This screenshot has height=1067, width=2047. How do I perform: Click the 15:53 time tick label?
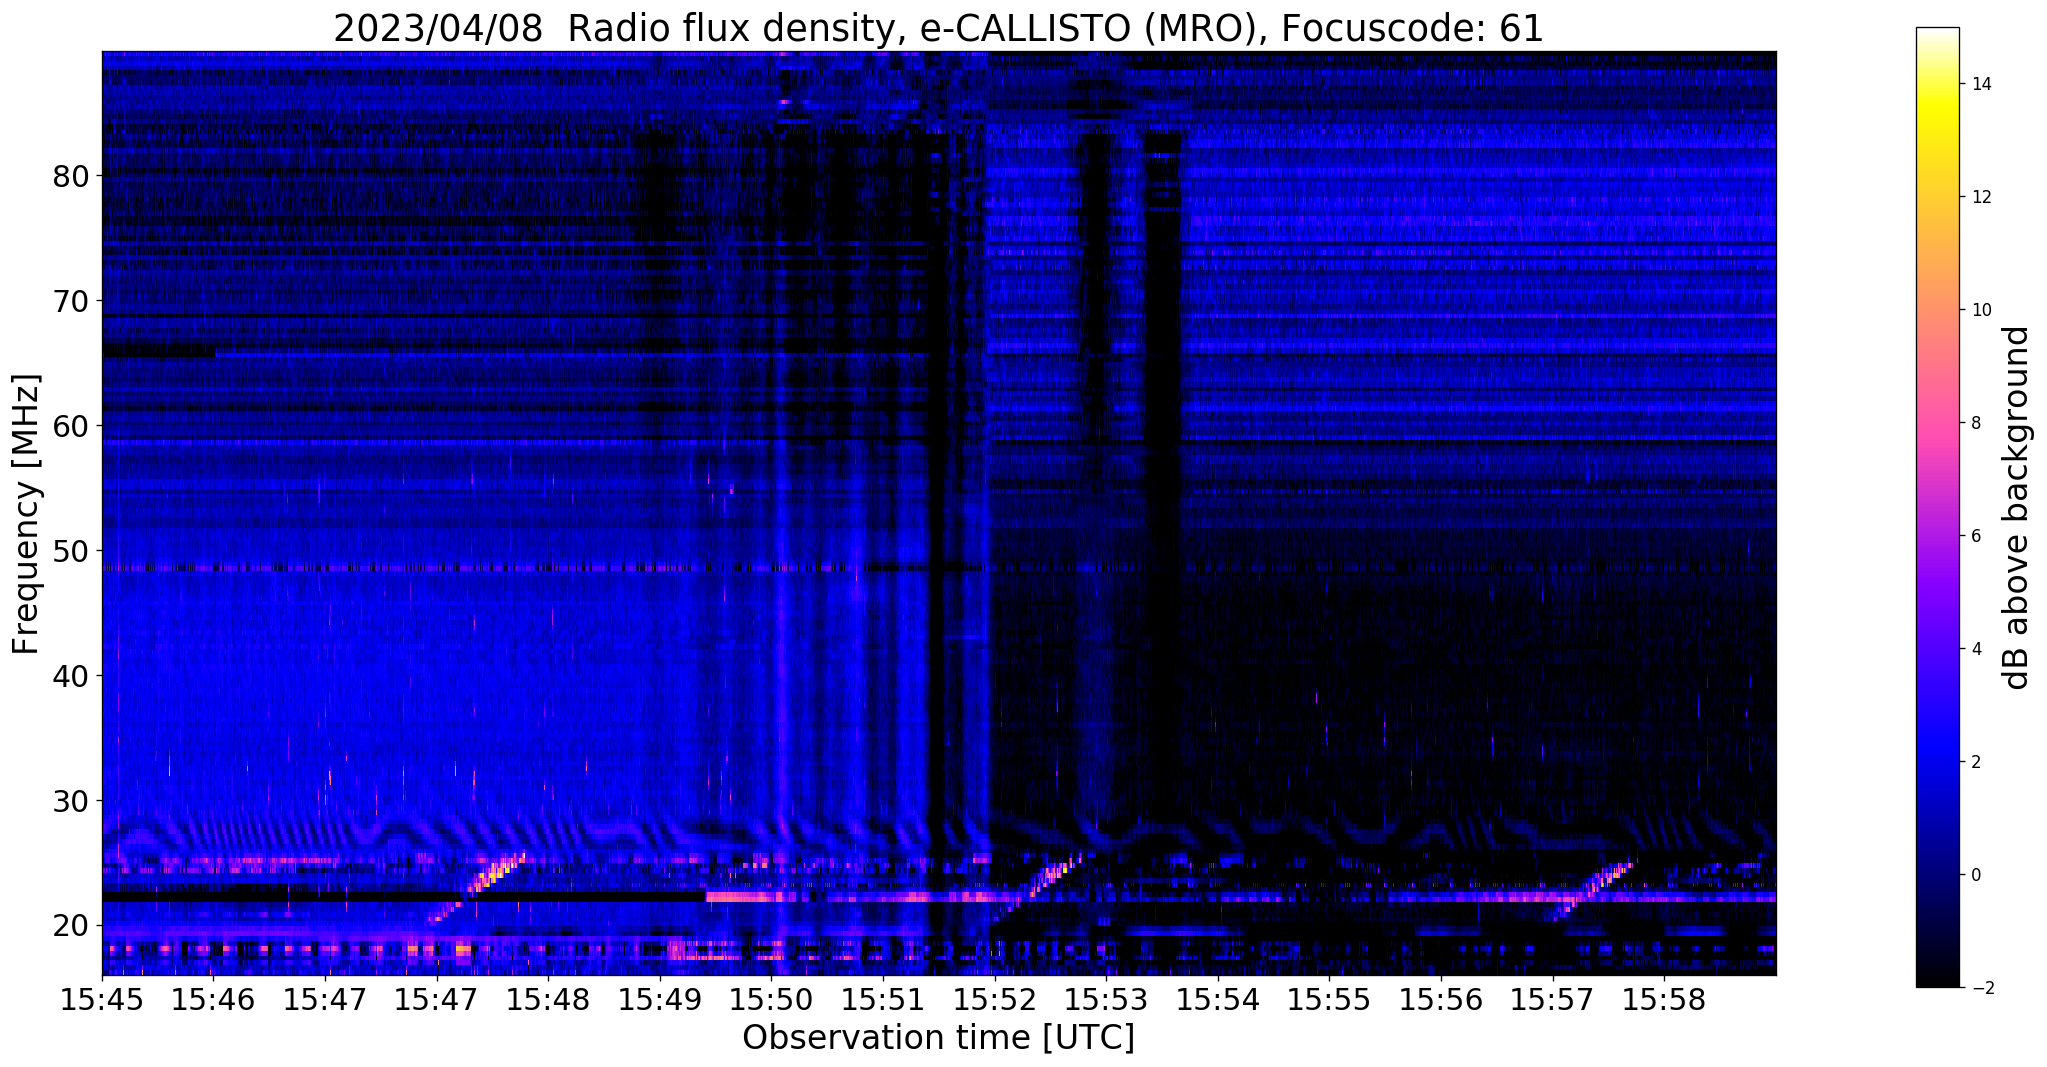tap(1106, 999)
